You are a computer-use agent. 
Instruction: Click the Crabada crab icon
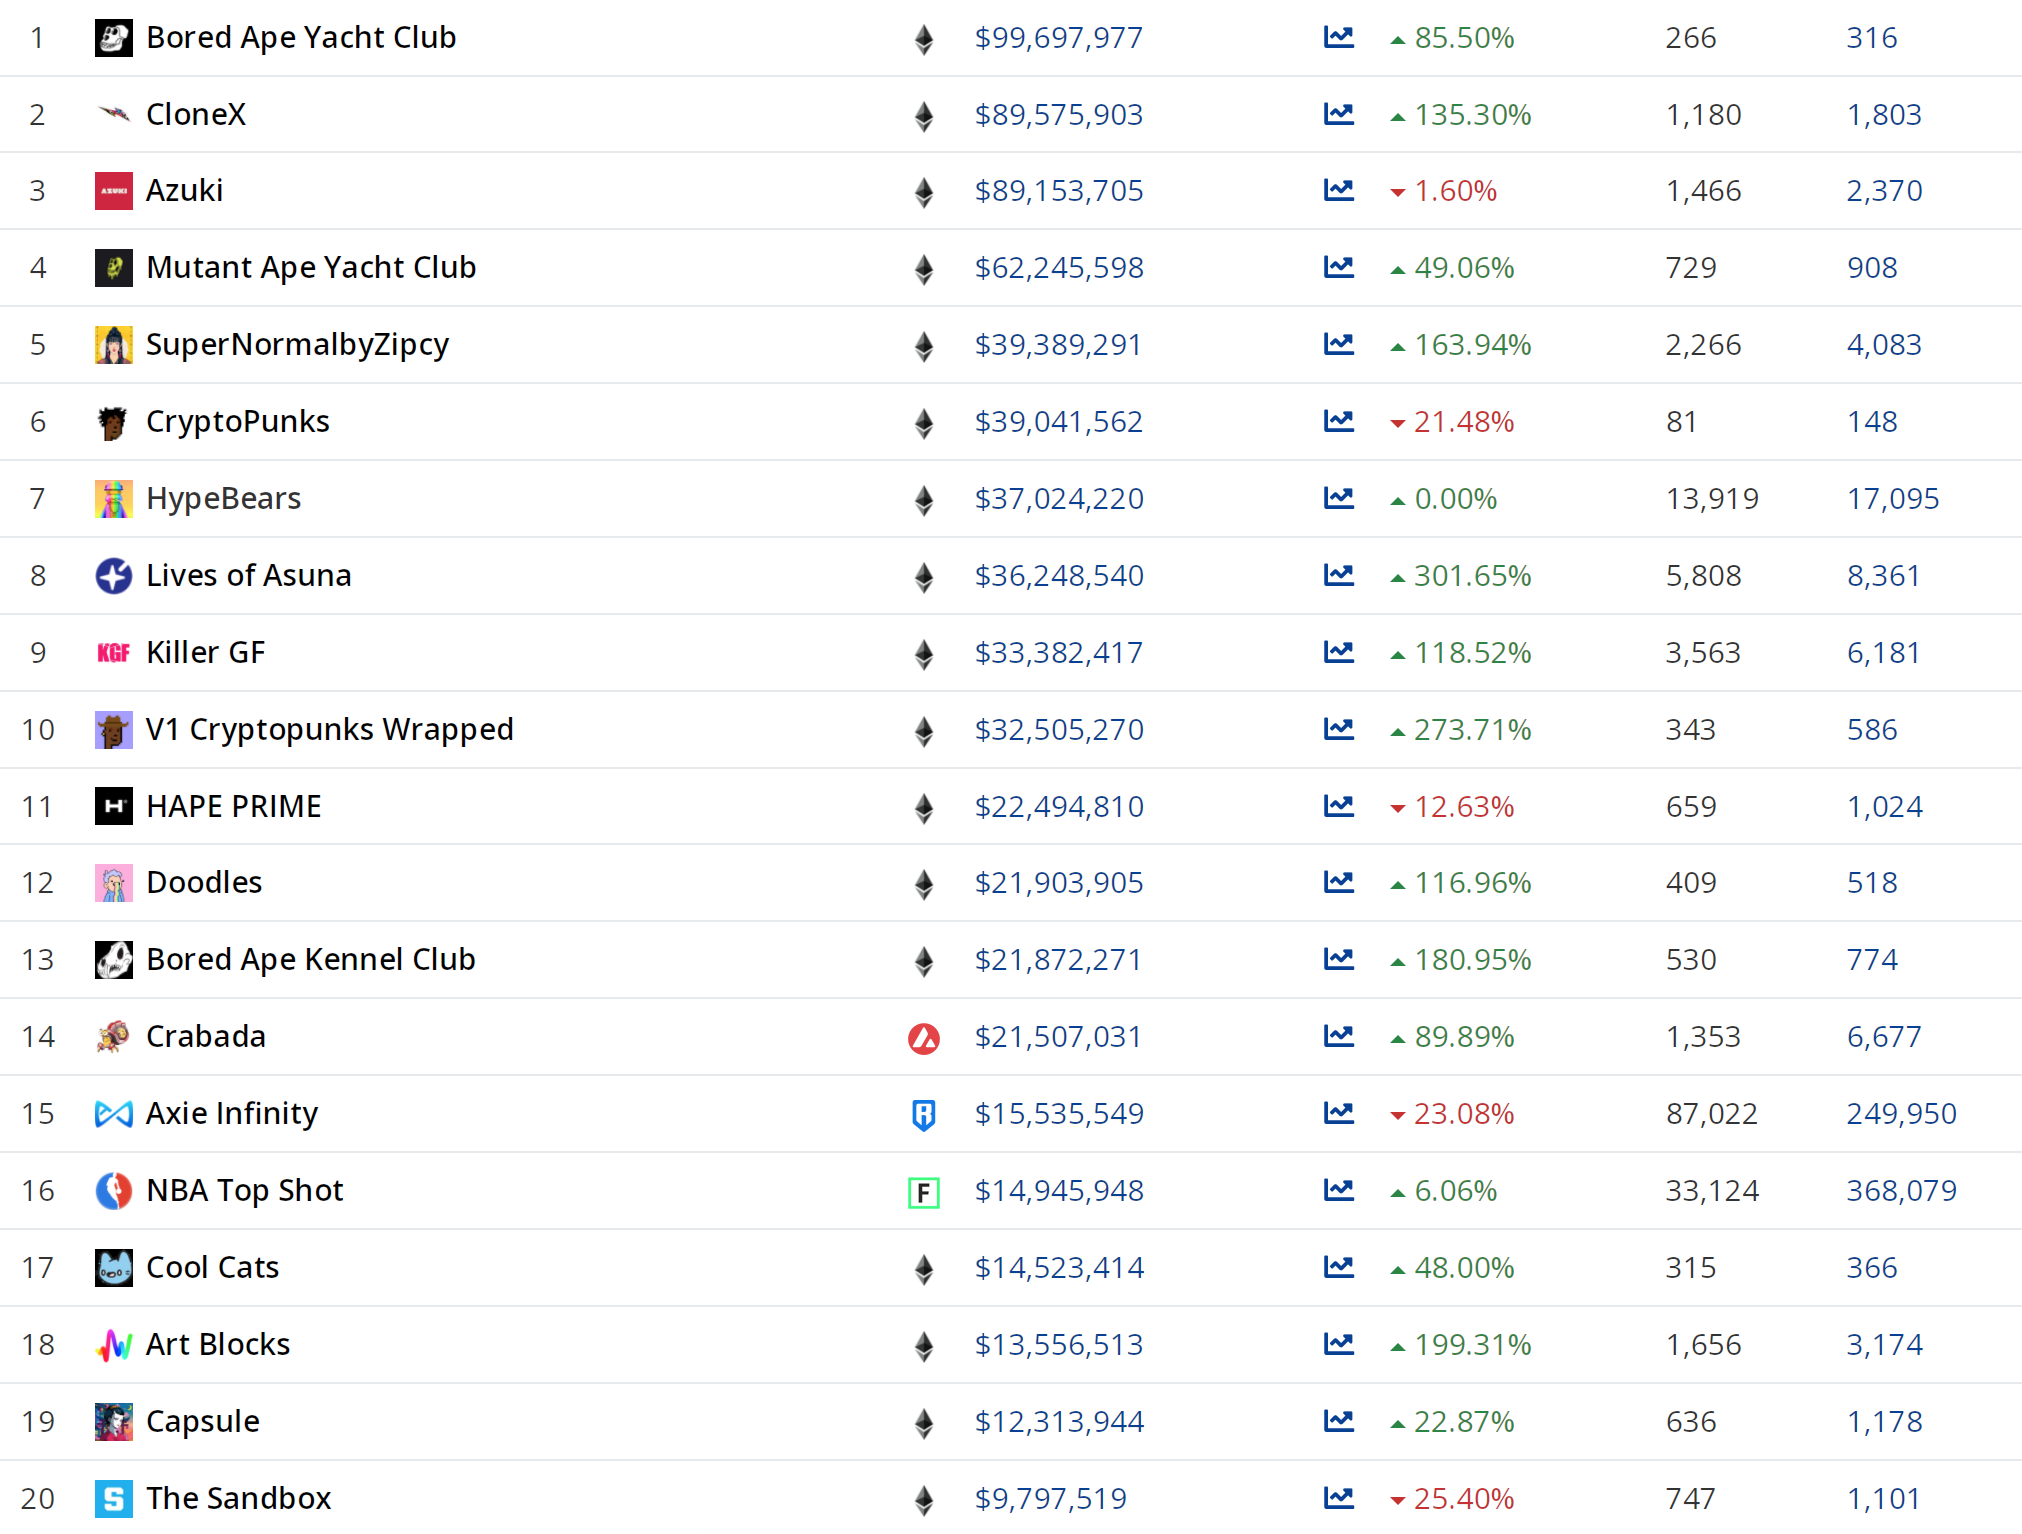tap(113, 1037)
